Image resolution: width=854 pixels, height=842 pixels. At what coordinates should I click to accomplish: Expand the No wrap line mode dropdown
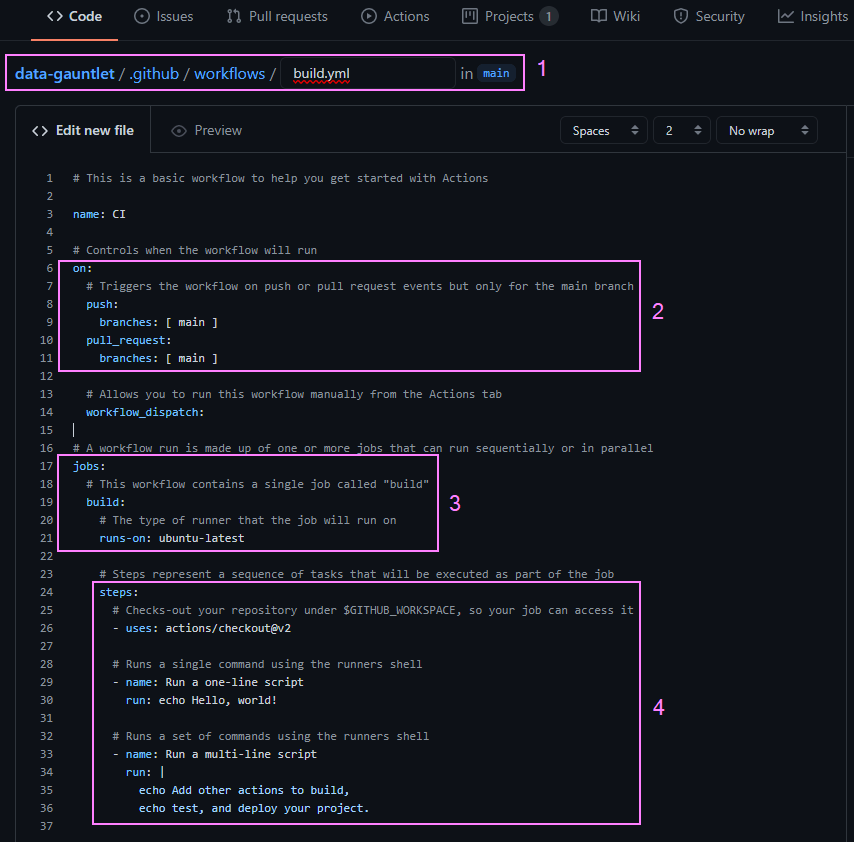pos(765,131)
